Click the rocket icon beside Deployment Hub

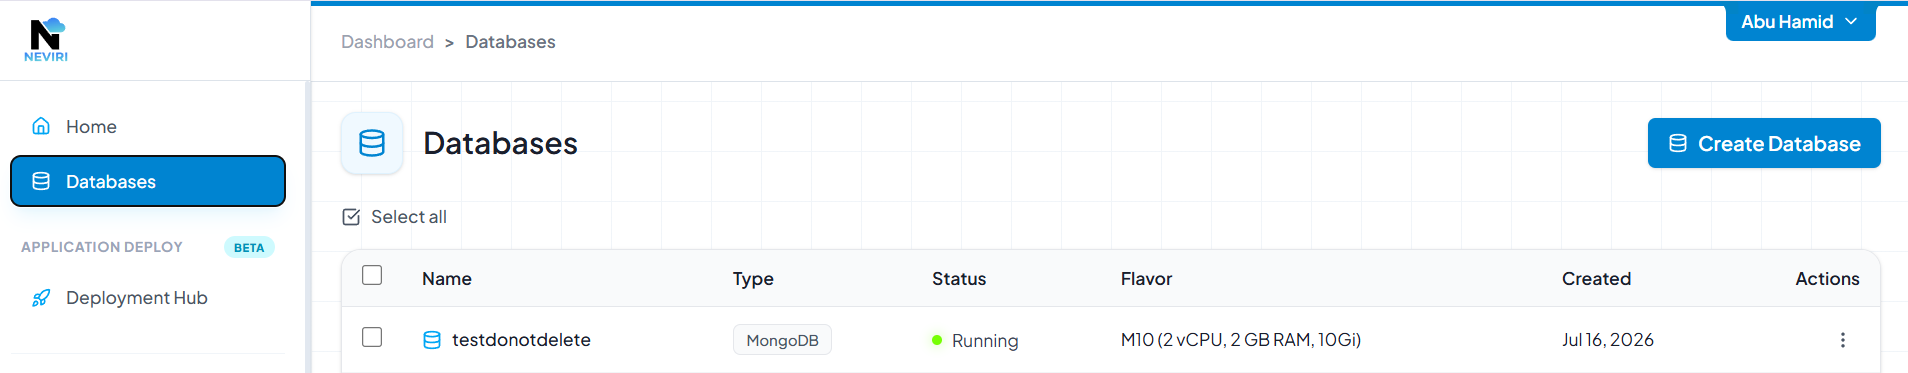41,298
